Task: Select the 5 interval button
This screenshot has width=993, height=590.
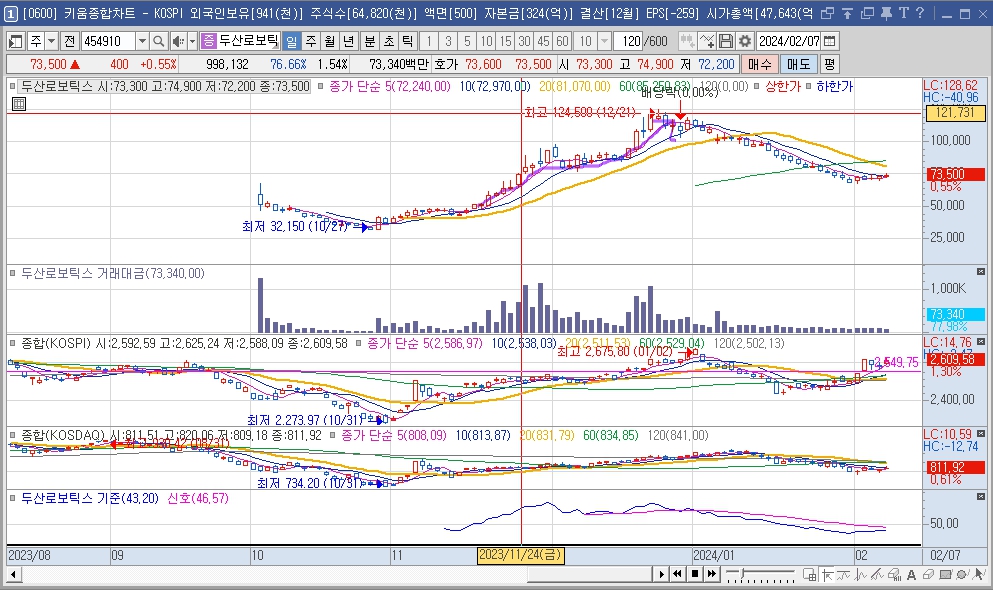Action: 467,41
